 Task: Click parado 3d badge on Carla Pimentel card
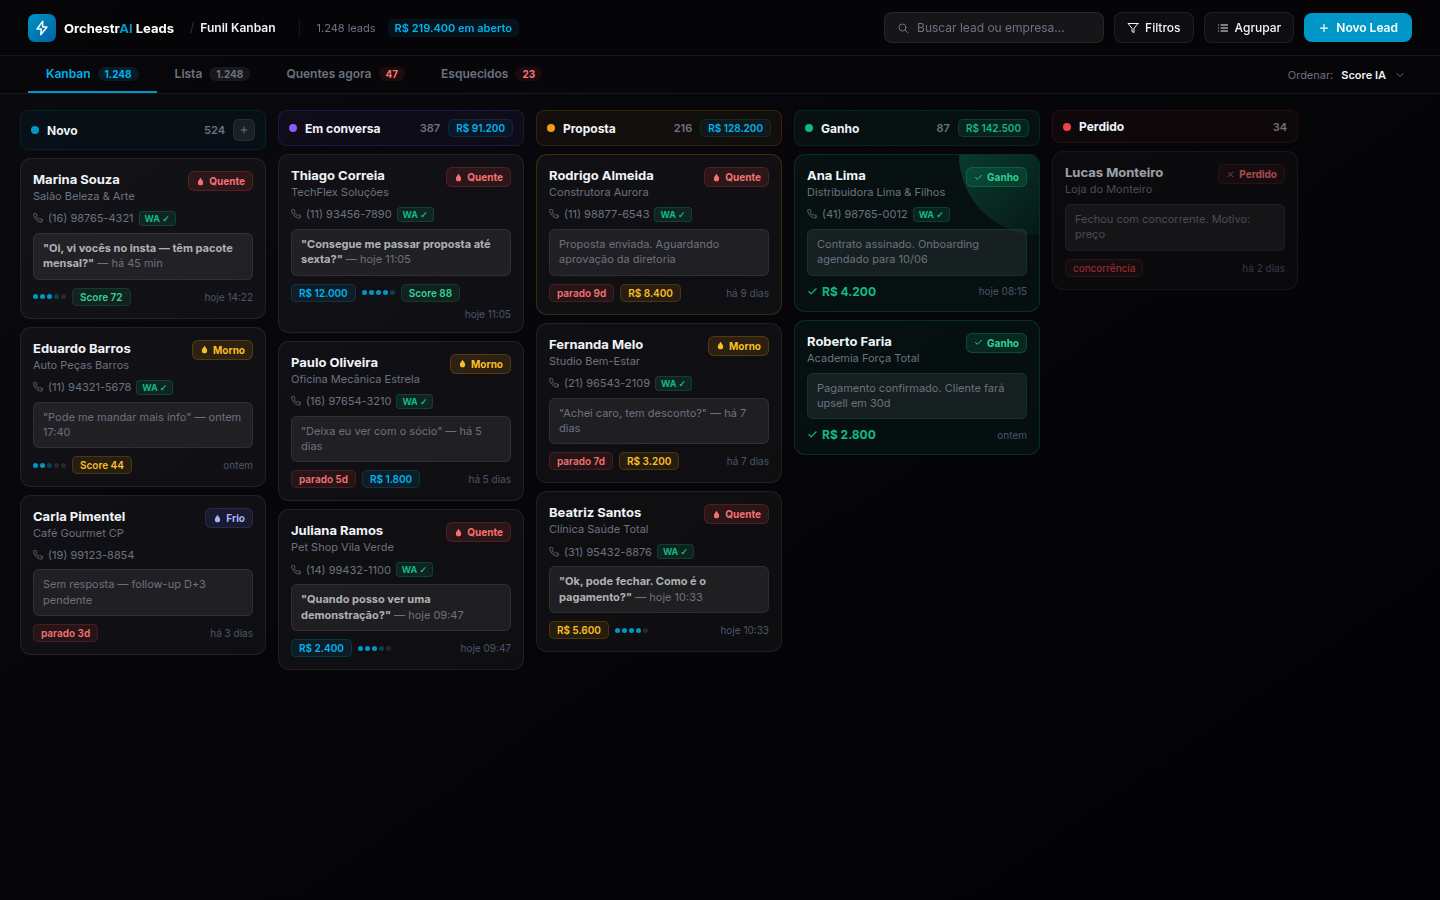click(65, 633)
